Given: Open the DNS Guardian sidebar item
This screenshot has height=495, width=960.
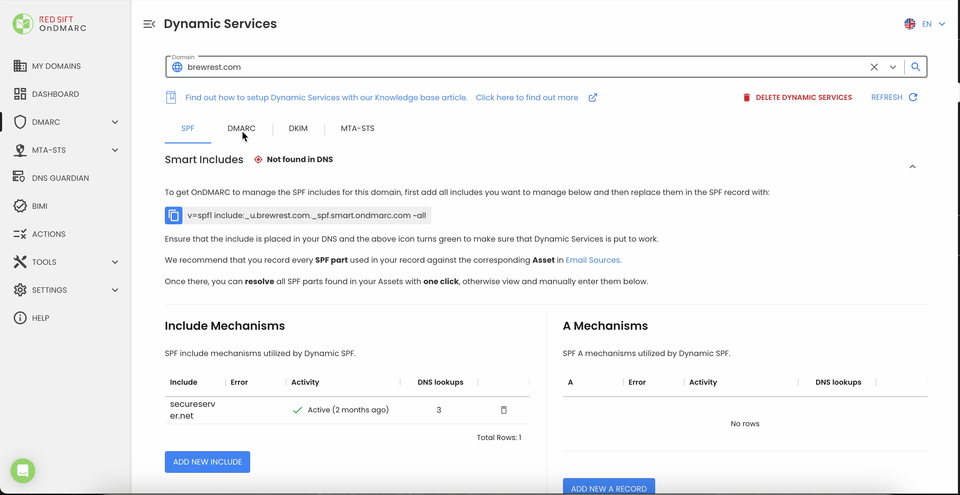Looking at the screenshot, I should pyautogui.click(x=60, y=178).
